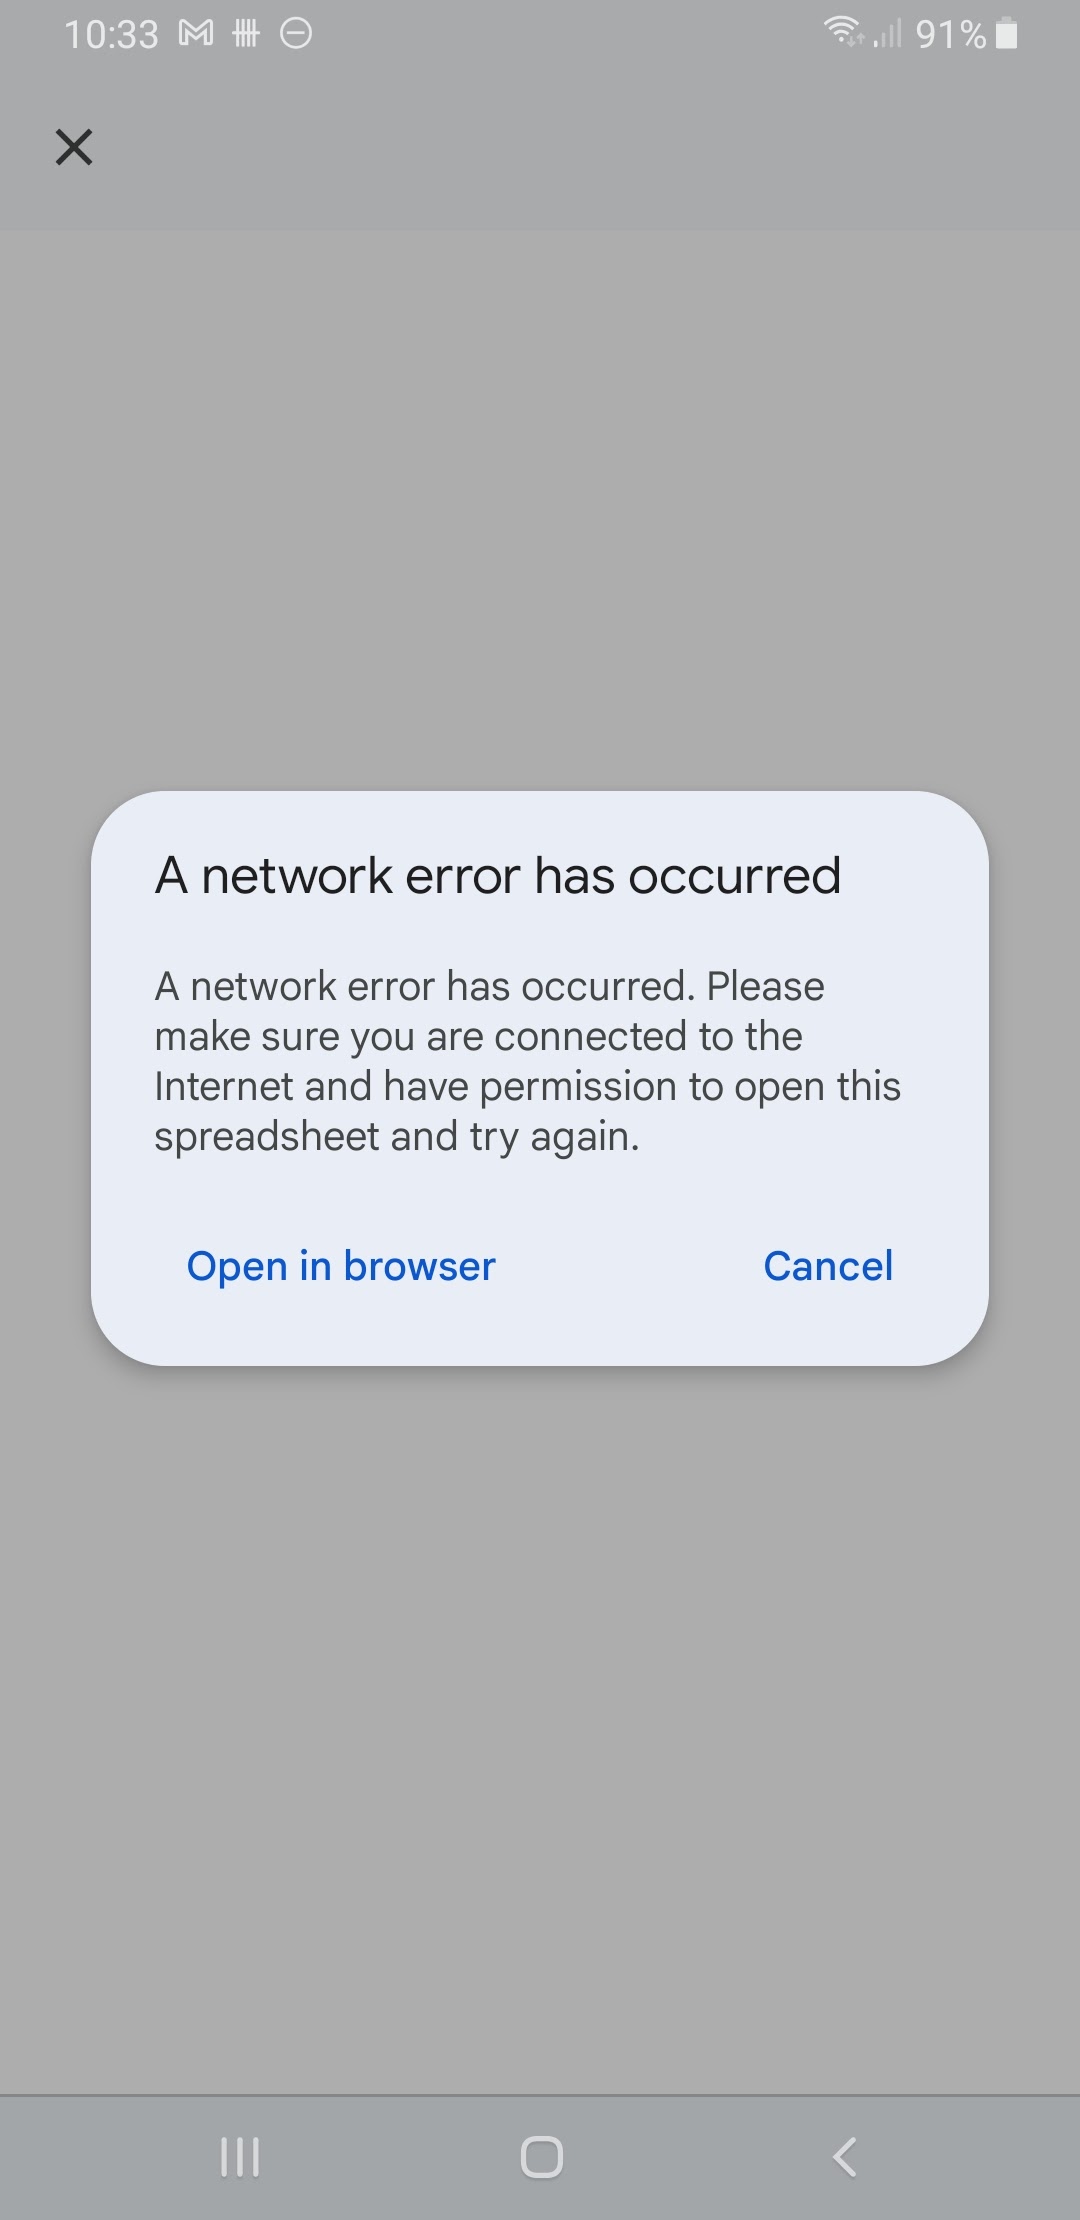Viewport: 1080px width, 2220px height.
Task: Tap the Do Not Disturb status icon
Action: [296, 34]
